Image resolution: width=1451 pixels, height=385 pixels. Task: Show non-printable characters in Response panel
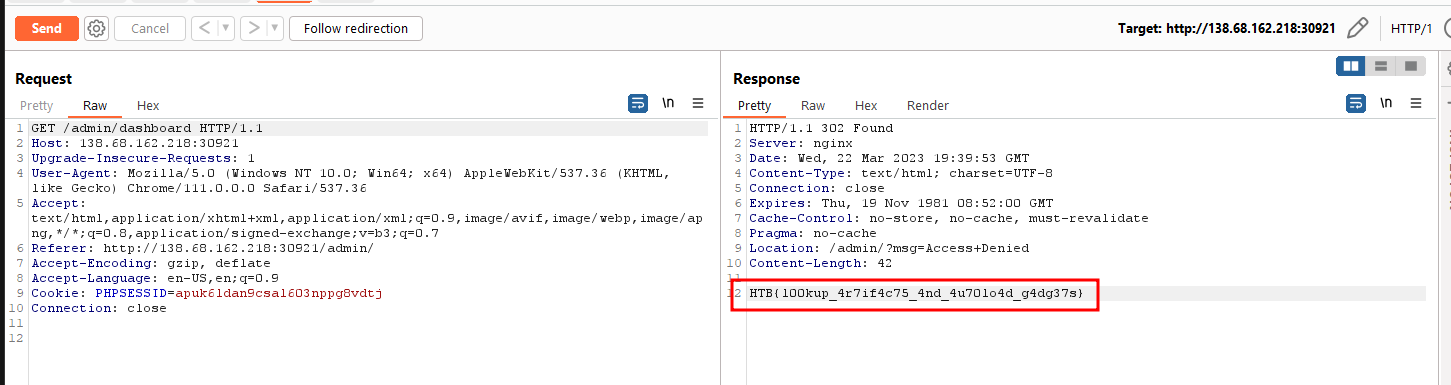coord(1386,103)
